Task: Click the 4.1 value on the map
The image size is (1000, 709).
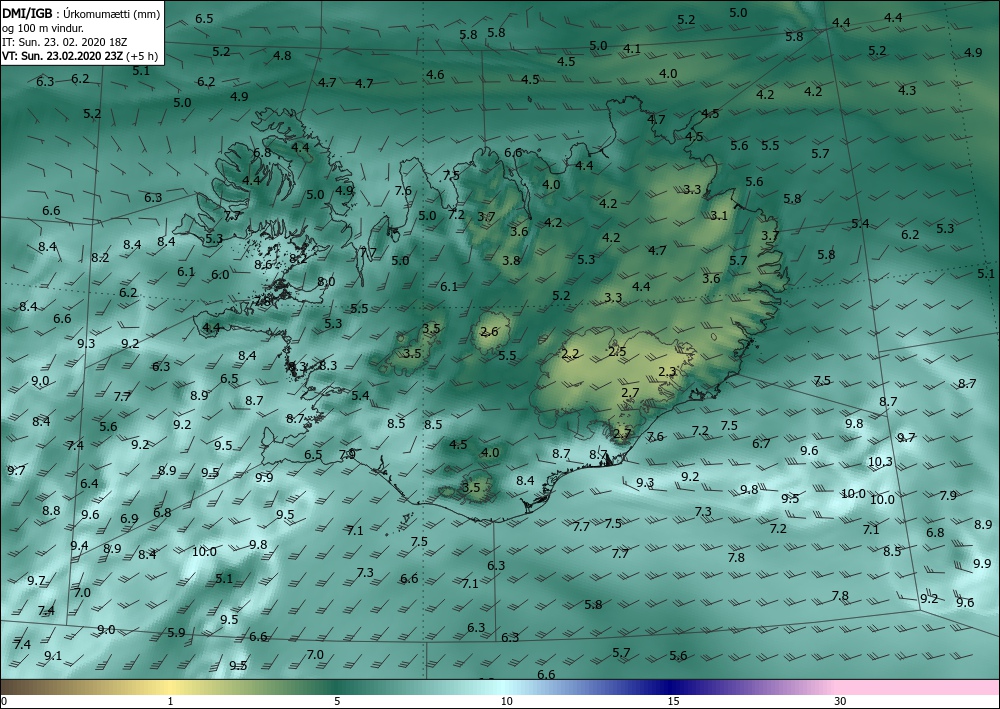Action: tap(632, 48)
